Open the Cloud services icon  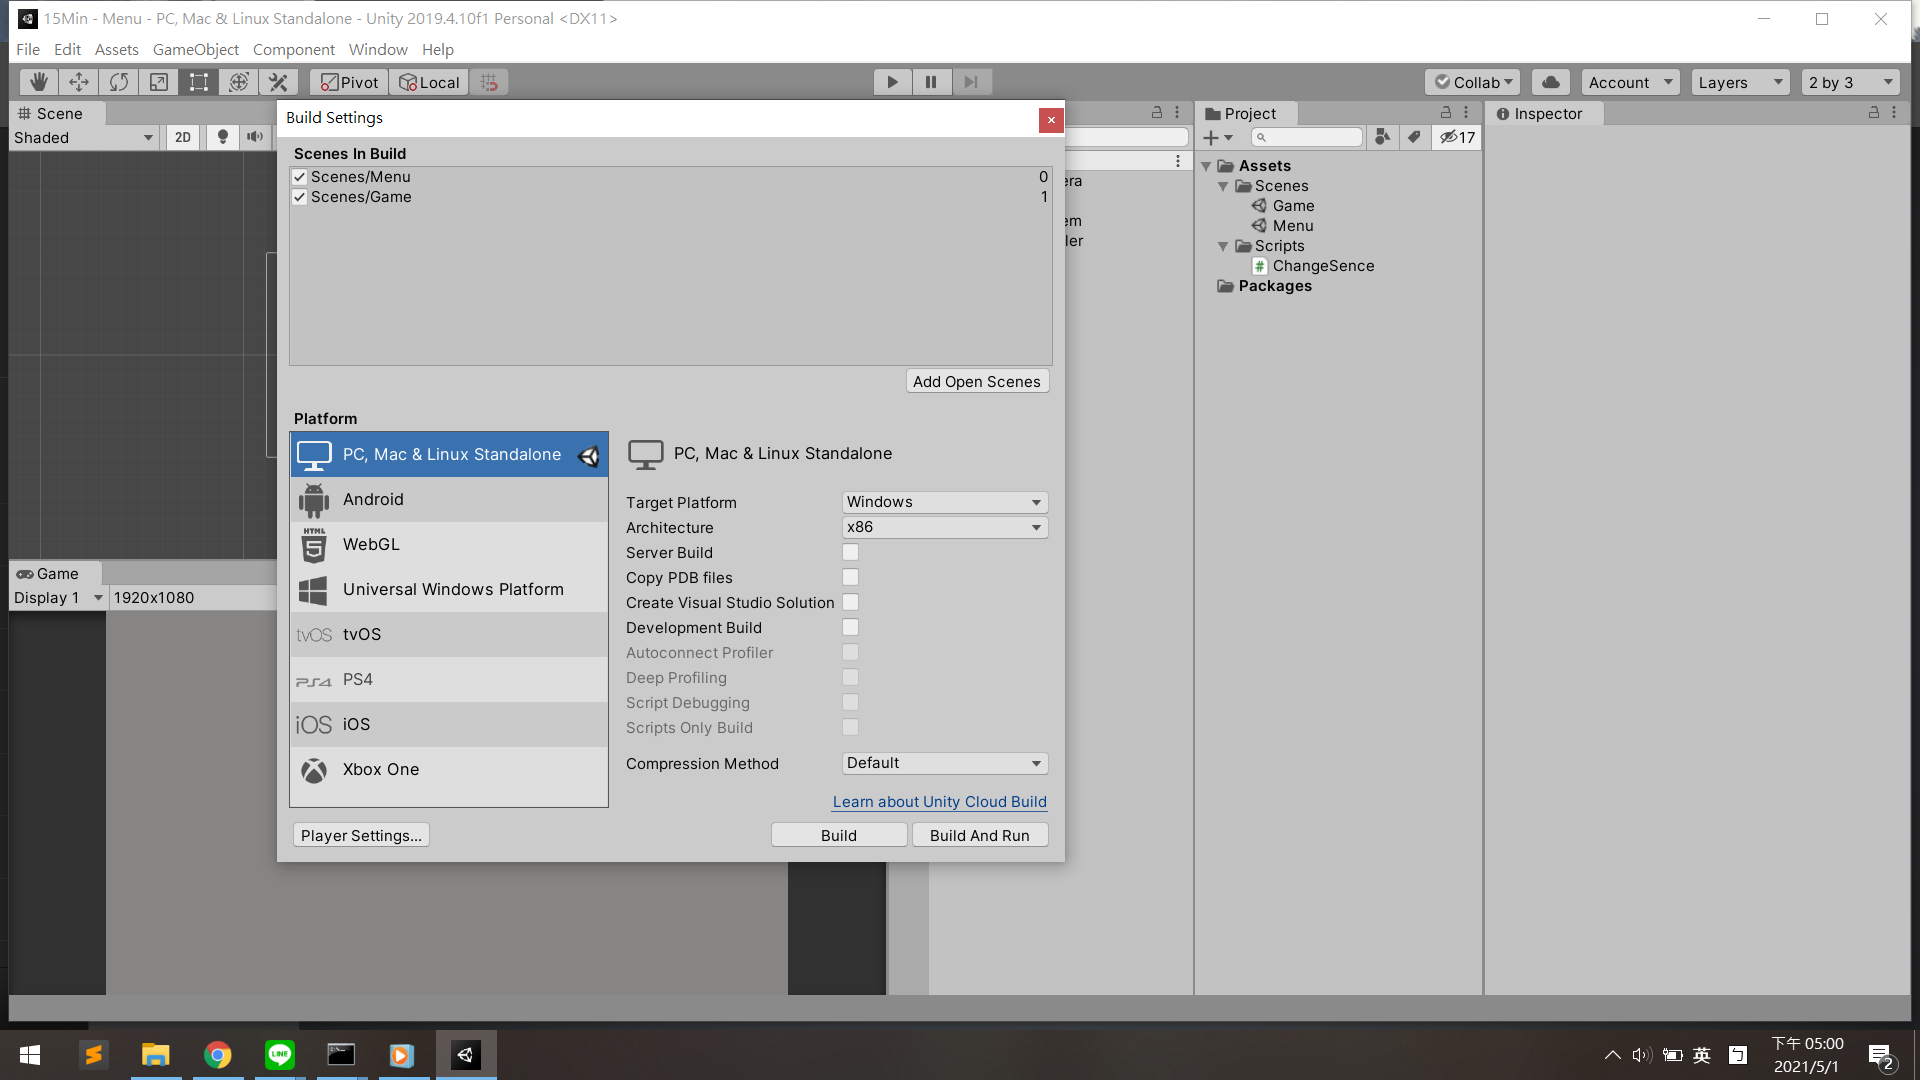(1550, 82)
